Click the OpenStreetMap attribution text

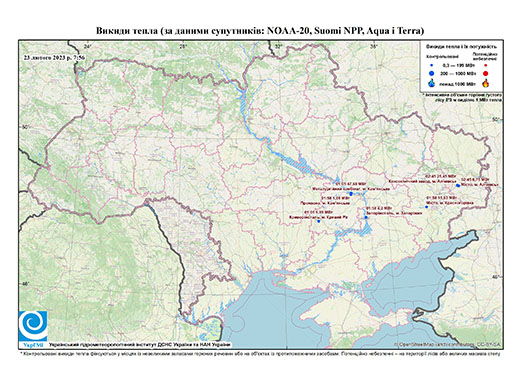pyautogui.click(x=447, y=344)
